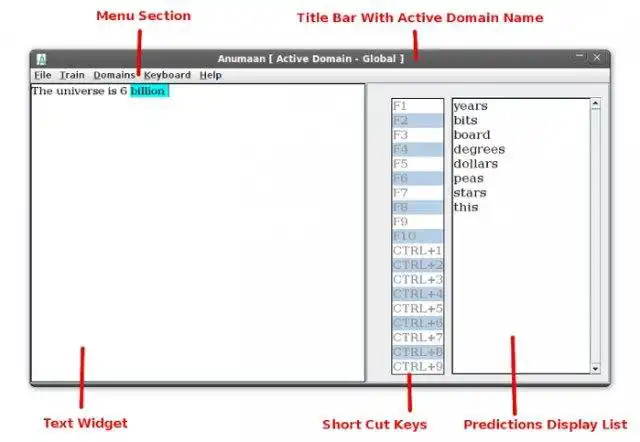Click the F4 shortcut key row
Viewport: 640px width, 442px height.
point(418,149)
